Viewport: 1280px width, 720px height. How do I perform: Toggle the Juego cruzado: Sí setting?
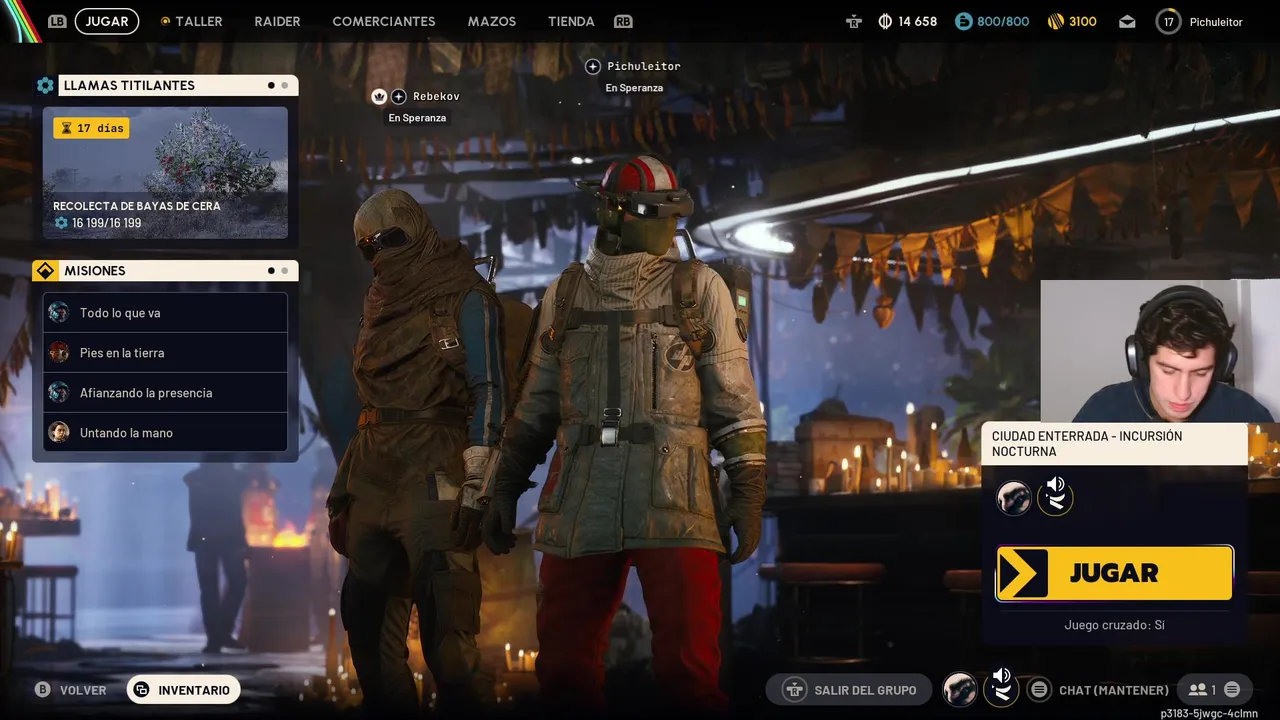point(1114,625)
